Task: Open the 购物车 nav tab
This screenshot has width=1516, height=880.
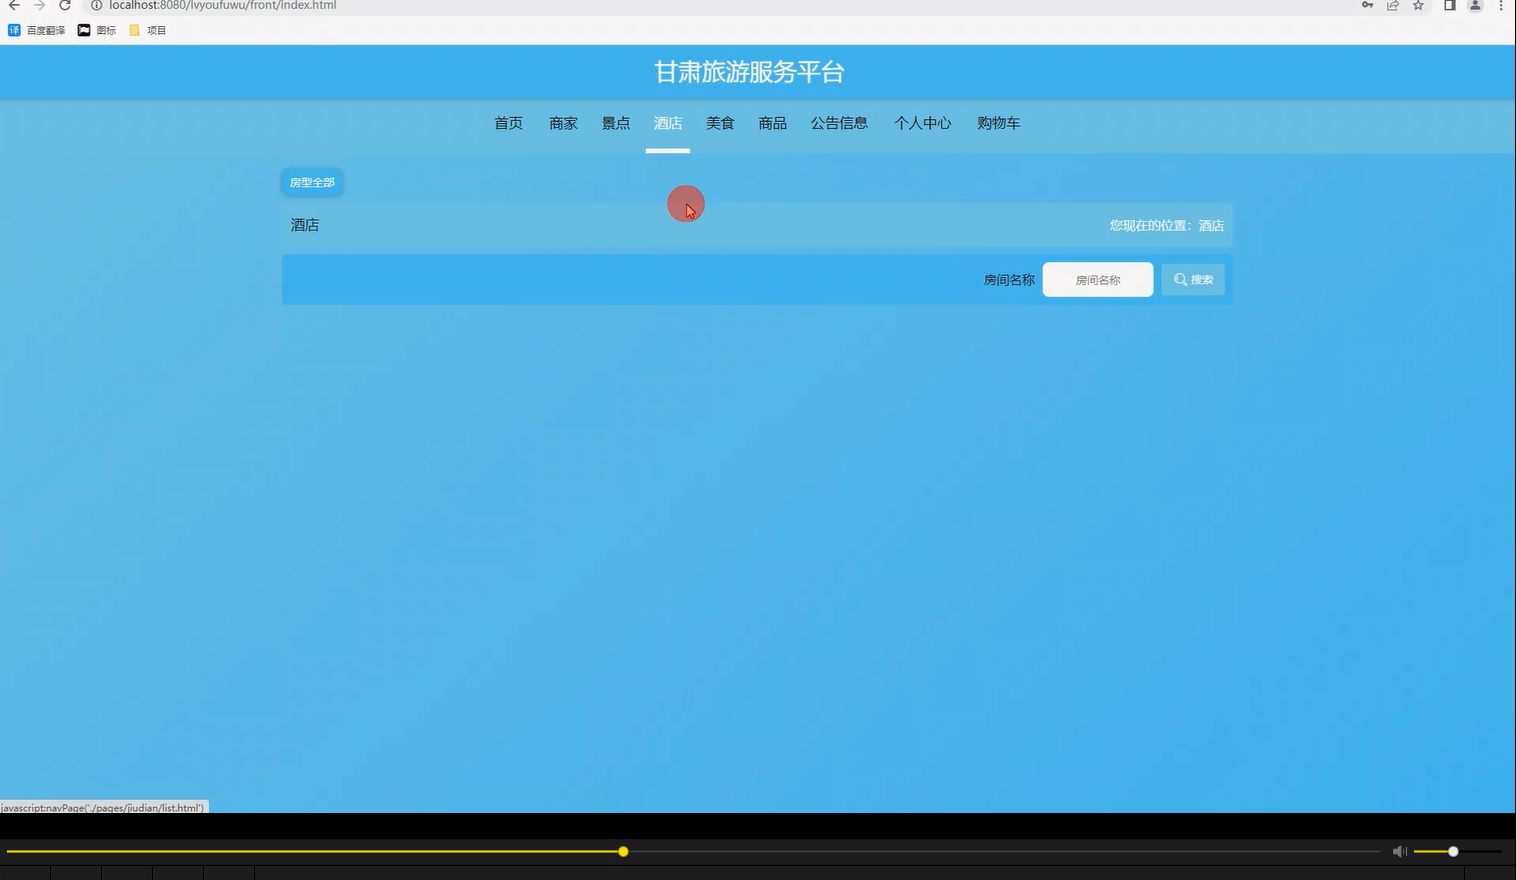Action: pyautogui.click(x=998, y=123)
